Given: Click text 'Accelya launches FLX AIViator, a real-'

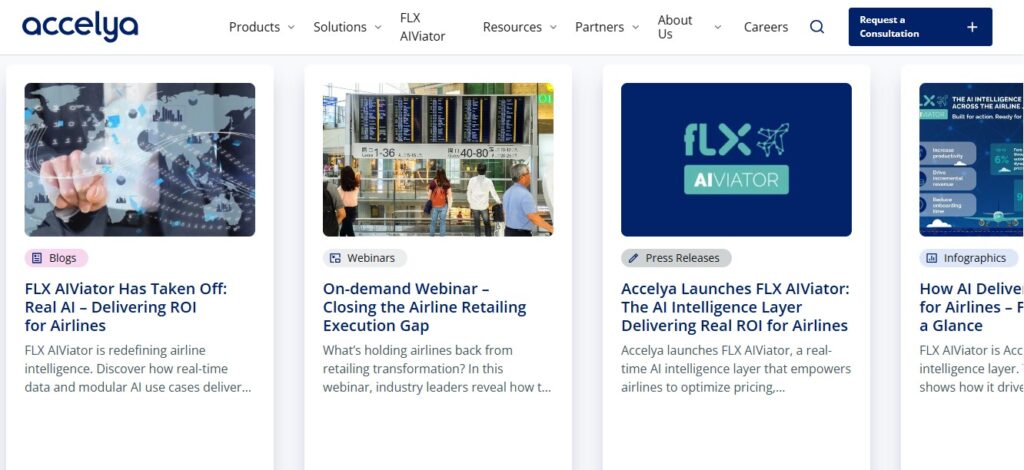Looking at the screenshot, I should [726, 351].
